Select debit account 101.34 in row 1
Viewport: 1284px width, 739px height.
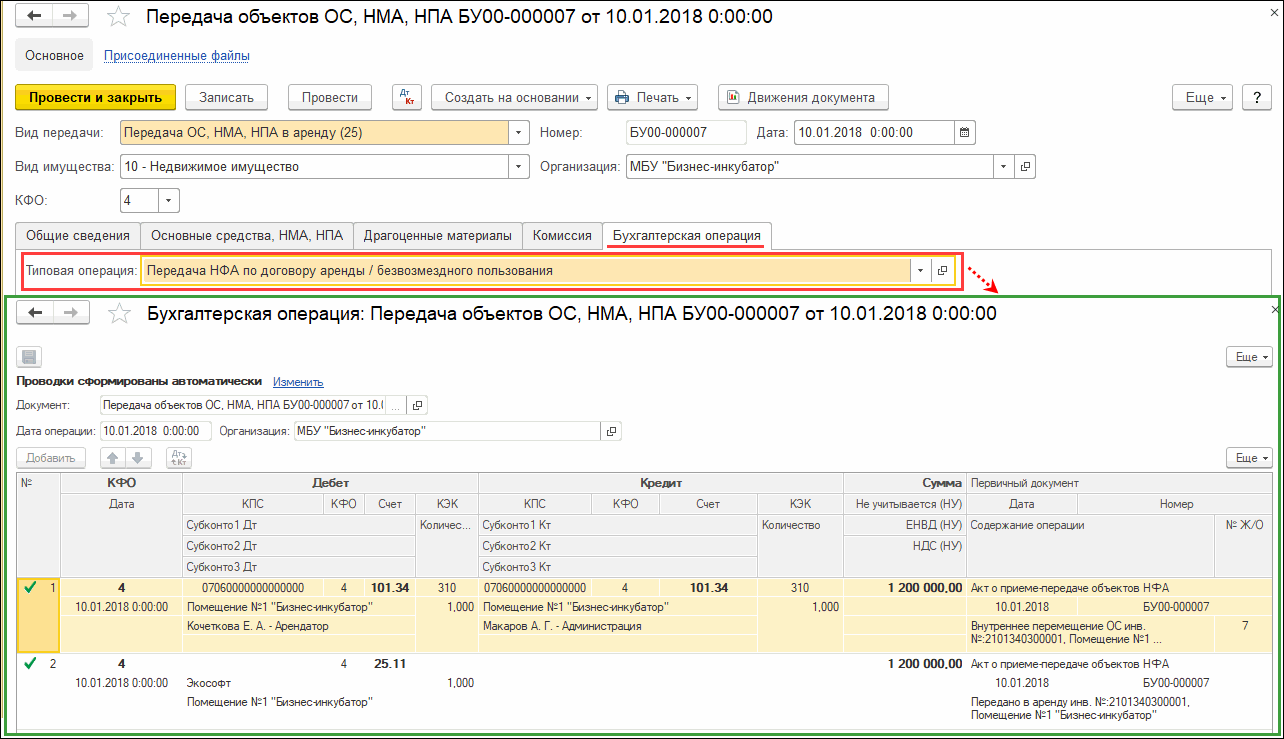tap(389, 588)
